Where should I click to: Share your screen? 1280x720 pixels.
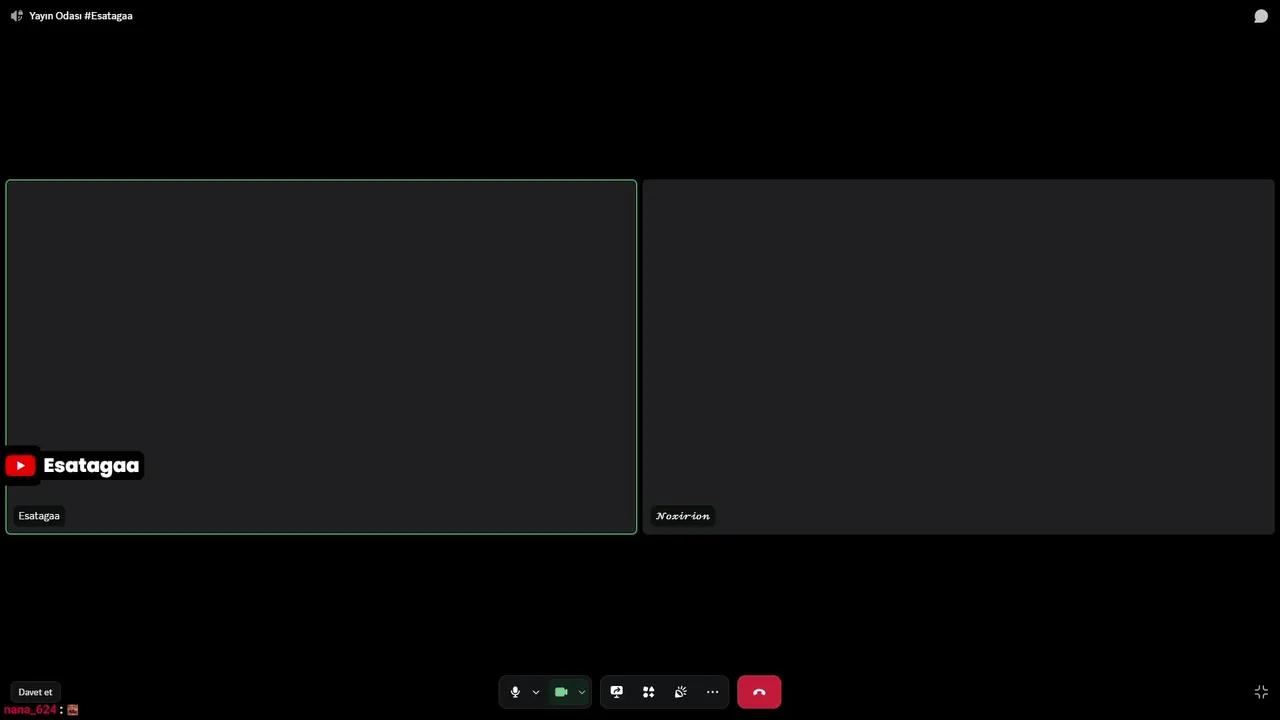coord(617,692)
